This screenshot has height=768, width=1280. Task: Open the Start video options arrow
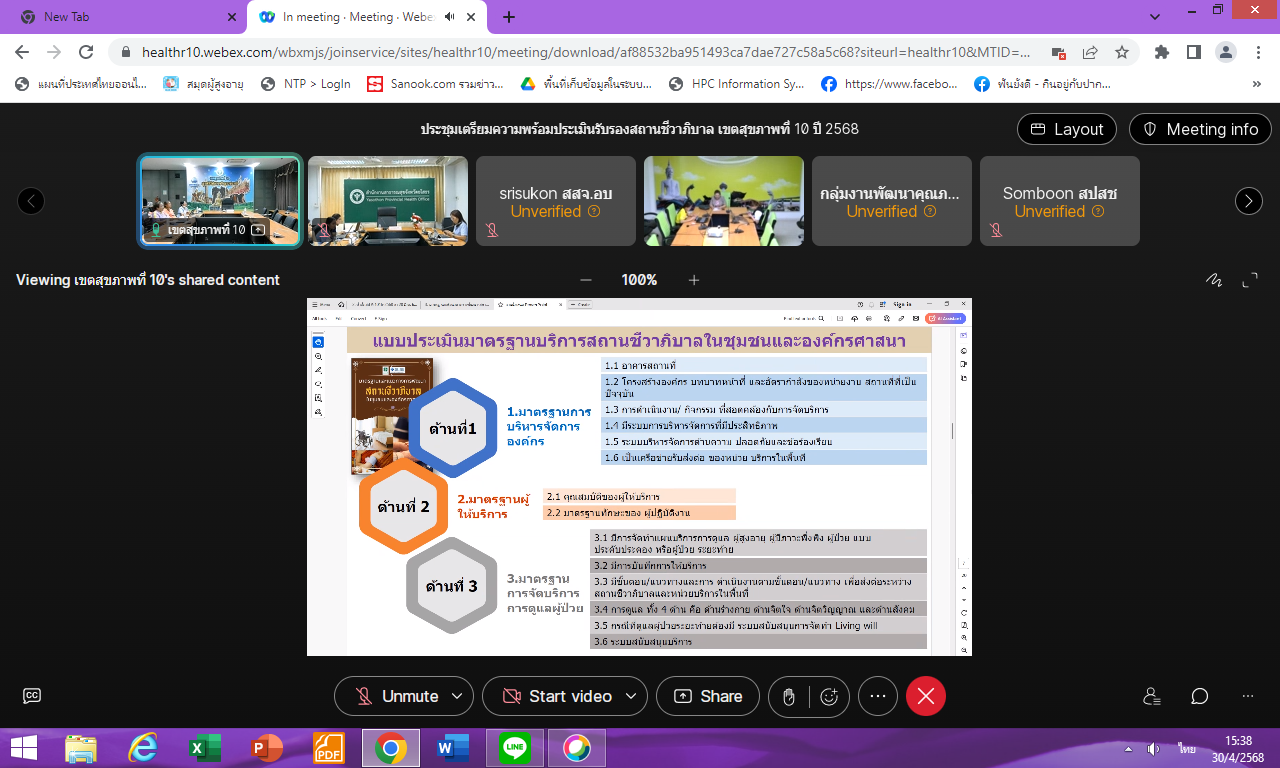631,696
